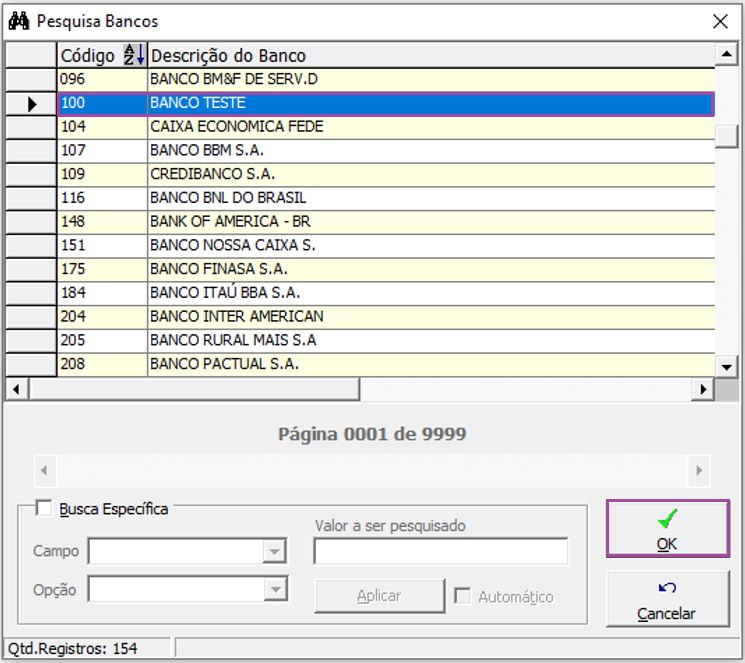Select row BANCO PACTUAL S.A.
Screen dimensions: 745x663
(x=386, y=365)
